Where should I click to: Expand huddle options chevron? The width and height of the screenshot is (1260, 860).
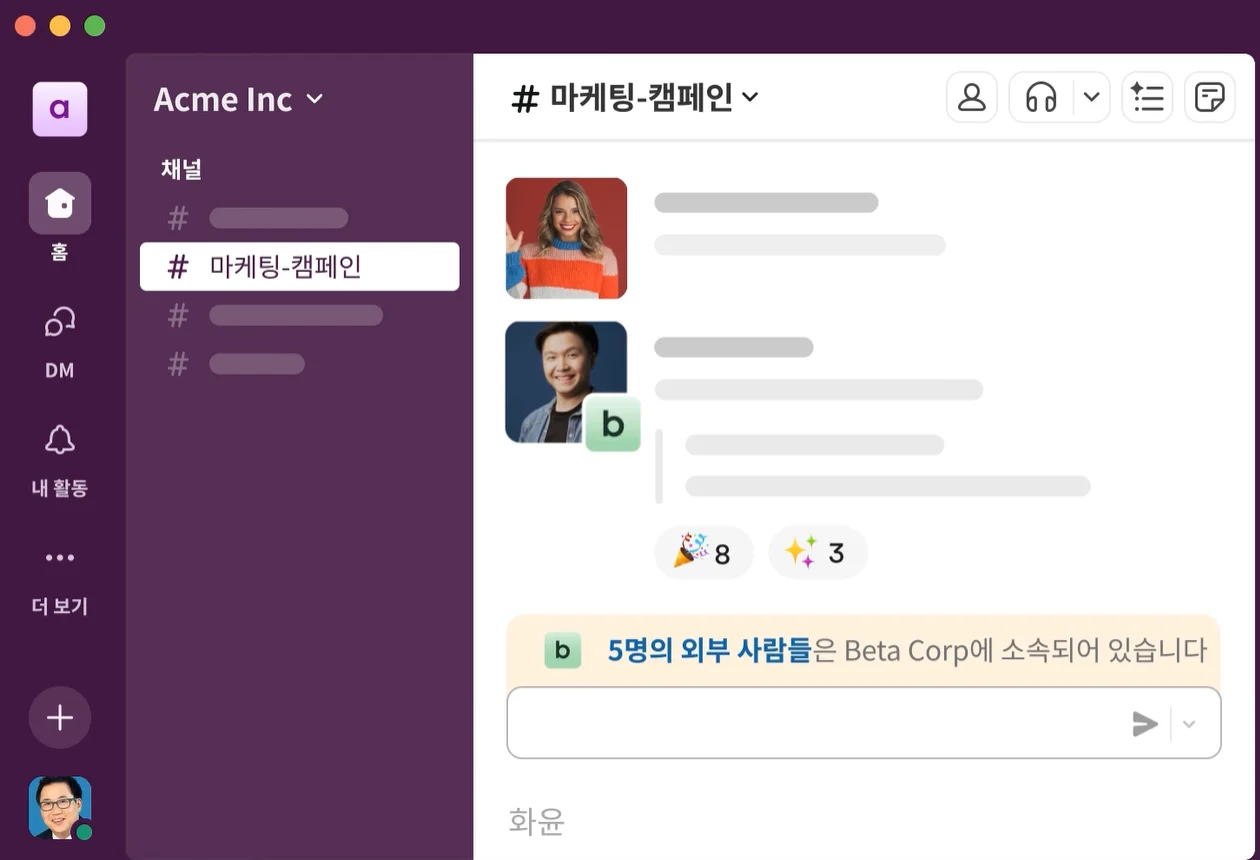pos(1092,98)
